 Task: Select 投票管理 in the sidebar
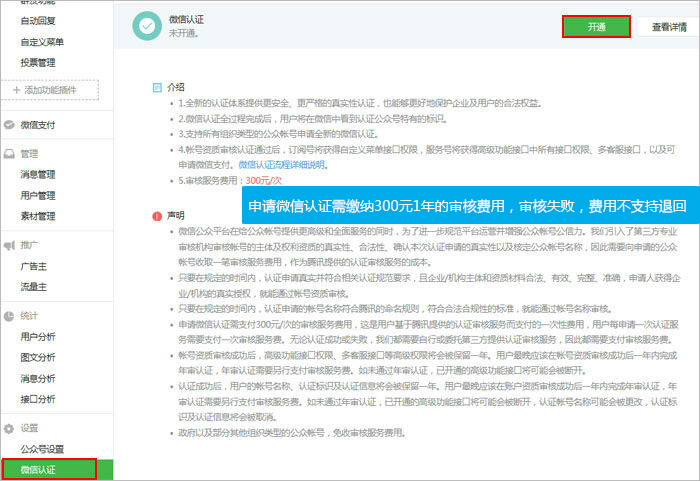coord(38,62)
